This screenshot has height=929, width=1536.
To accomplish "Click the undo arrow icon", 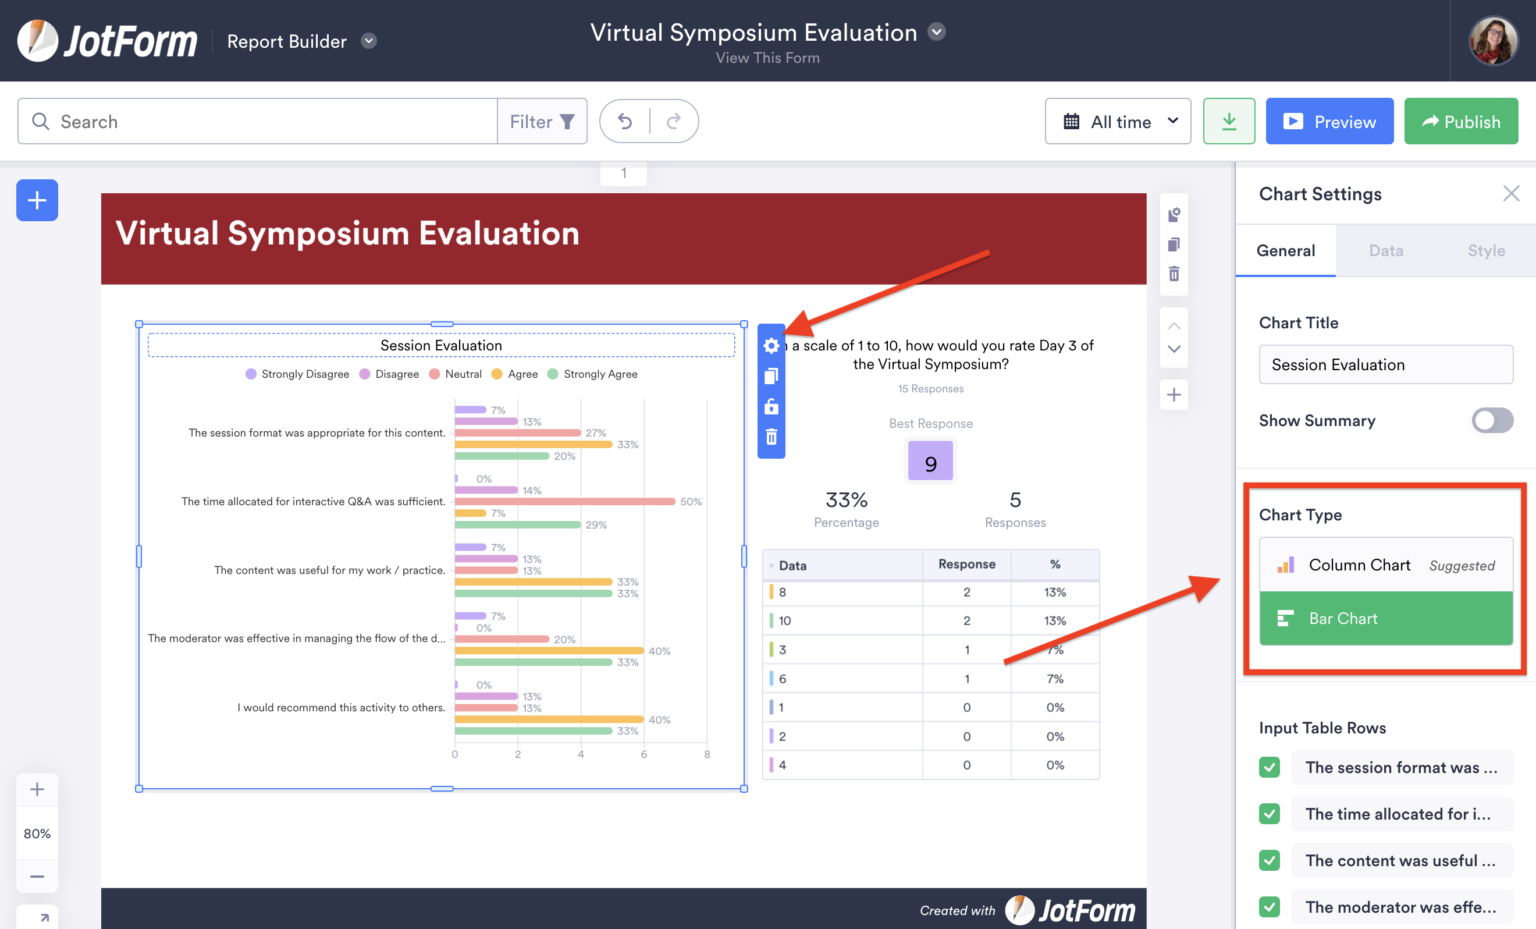I will (x=624, y=120).
